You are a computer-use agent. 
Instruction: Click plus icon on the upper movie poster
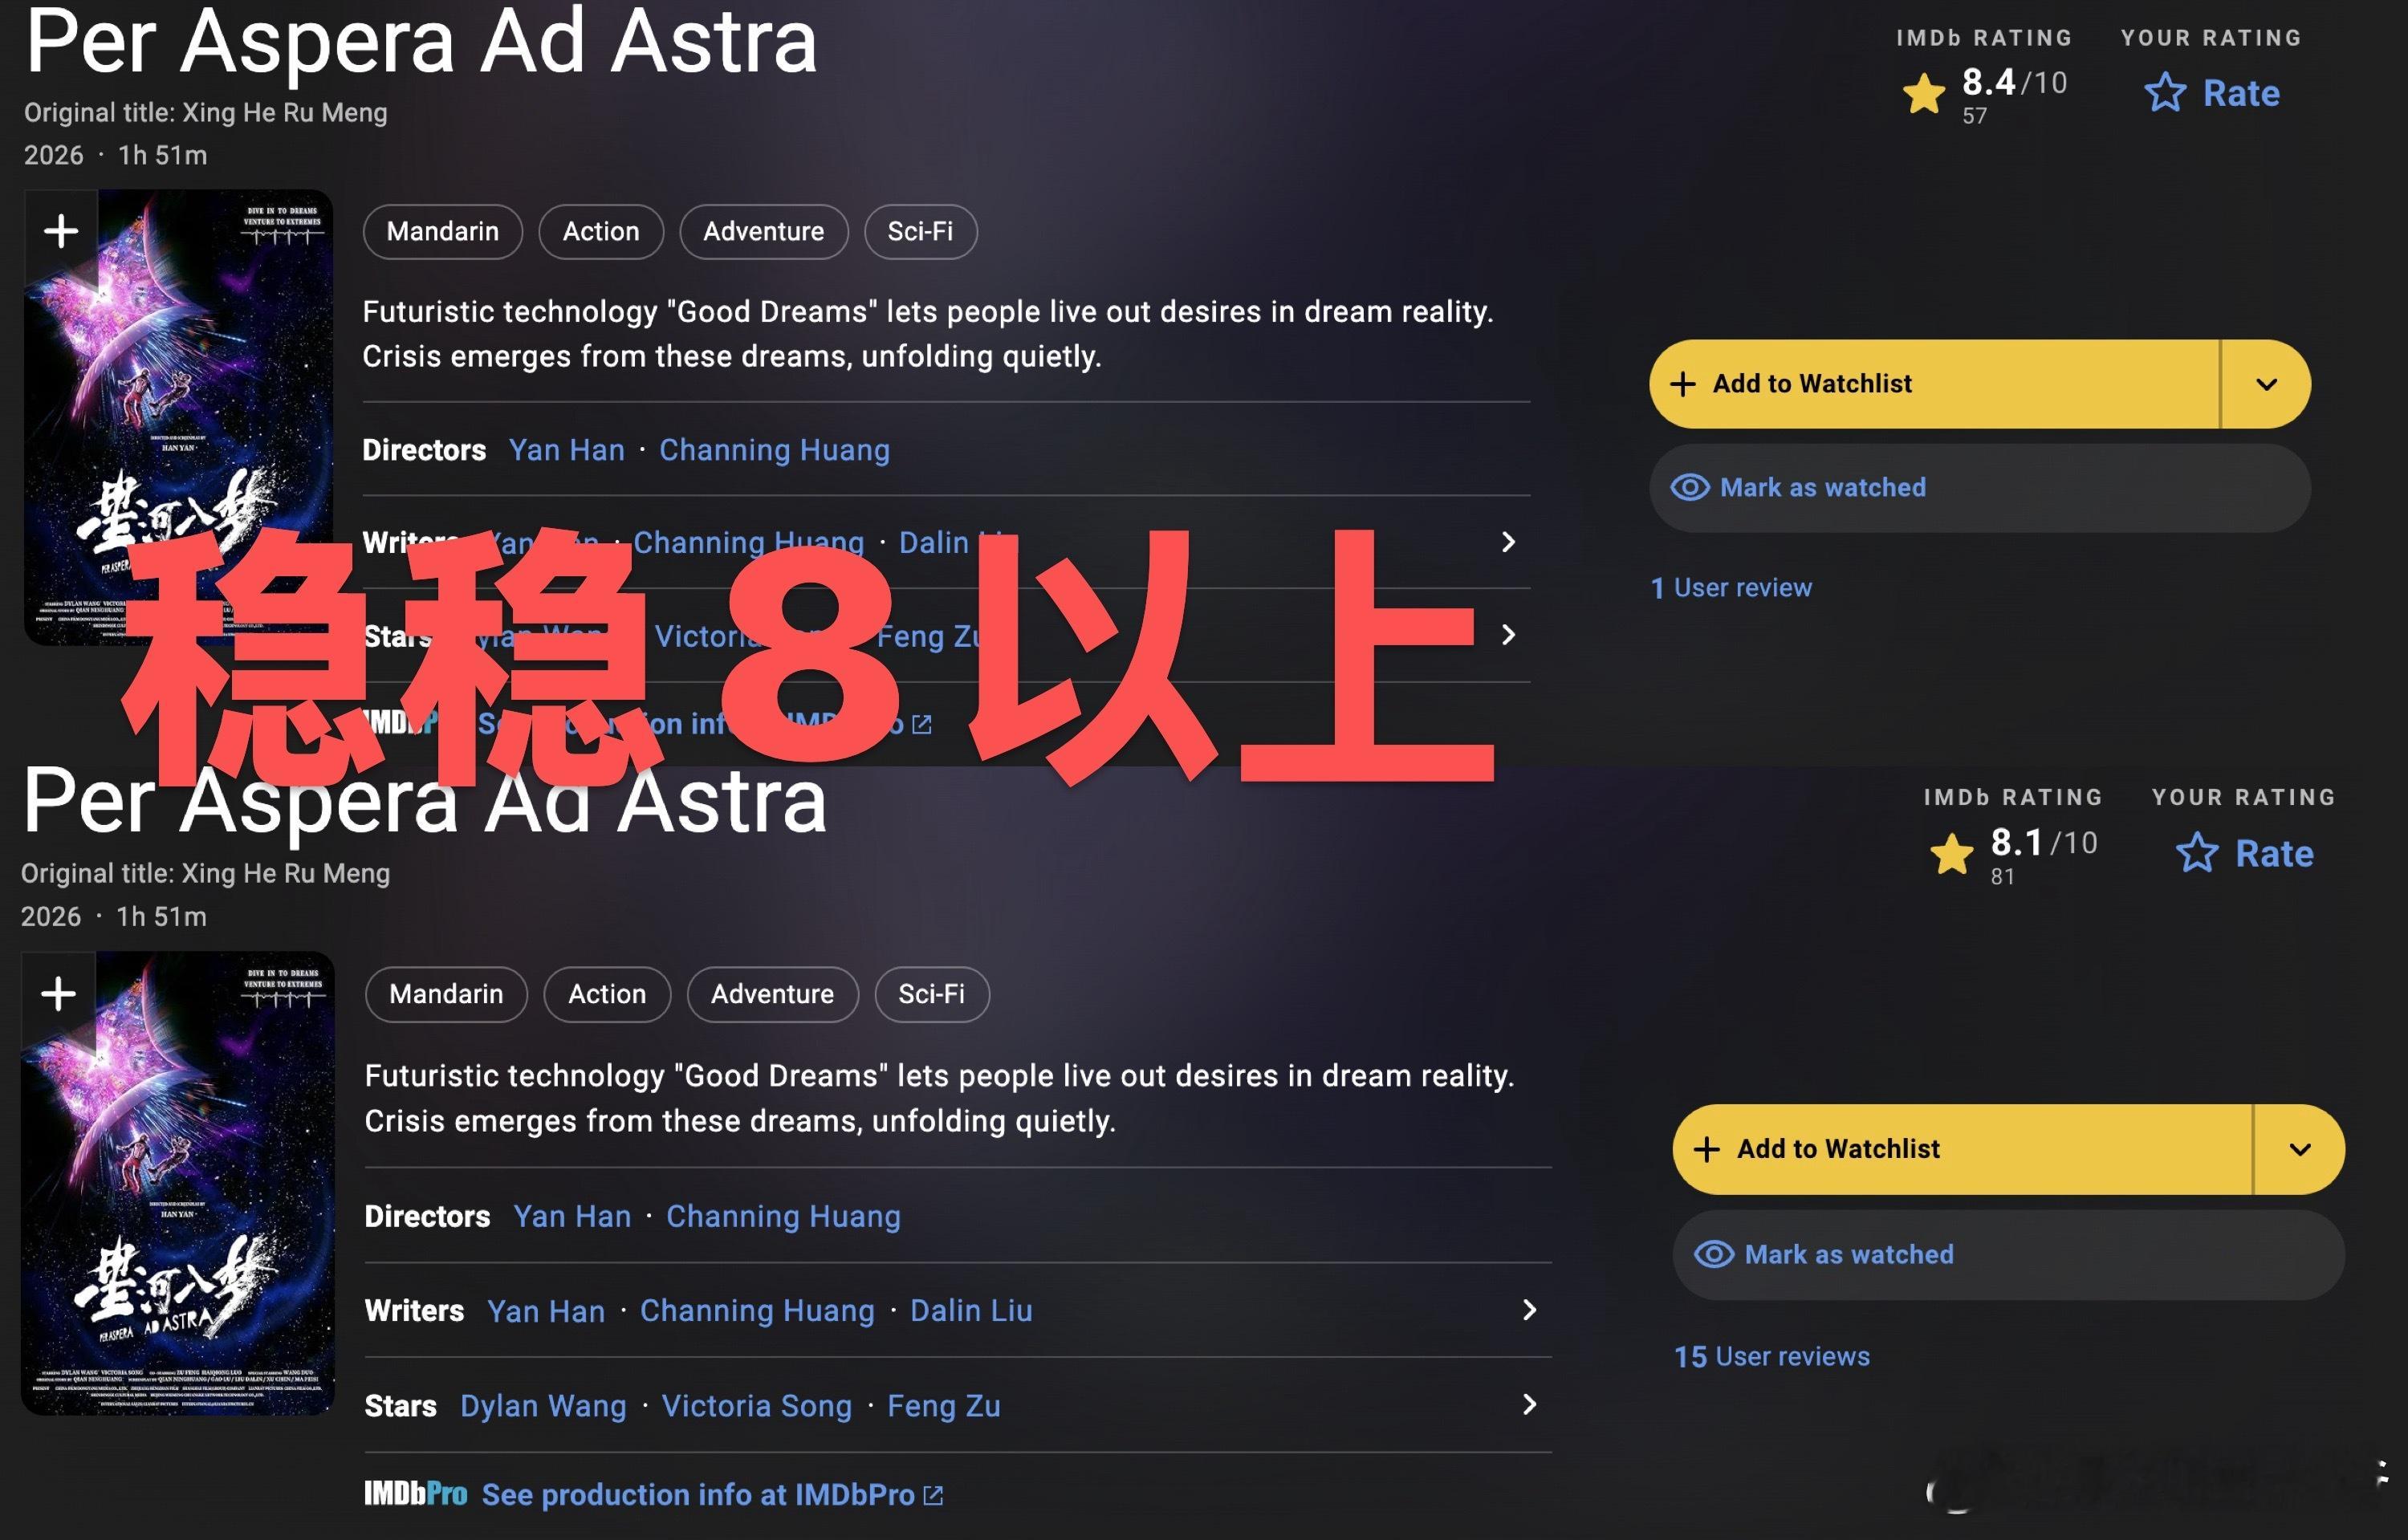(61, 230)
